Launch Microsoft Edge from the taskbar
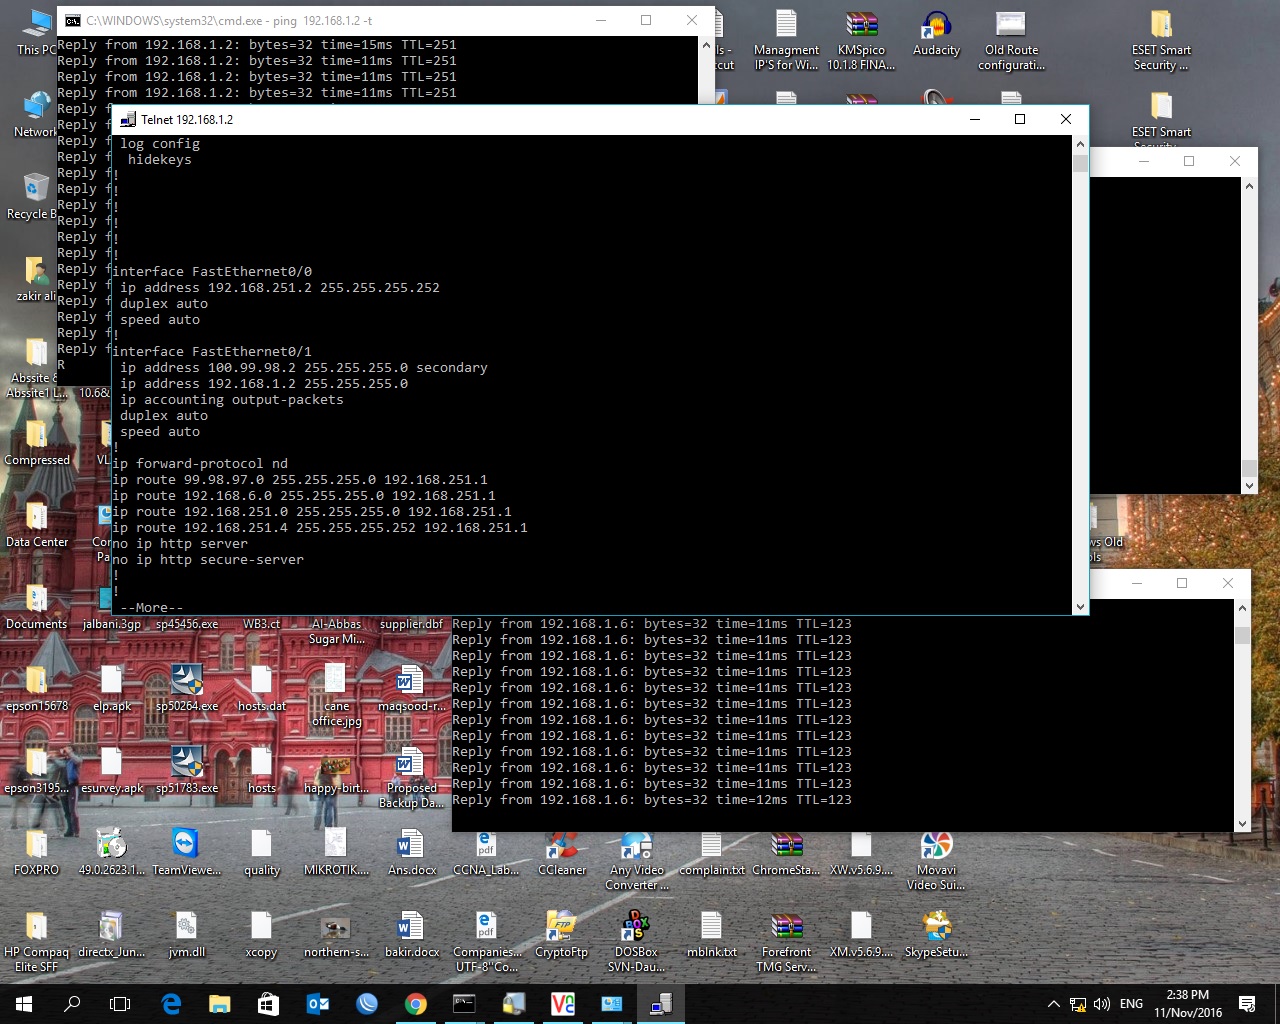The image size is (1280, 1024). tap(171, 1003)
